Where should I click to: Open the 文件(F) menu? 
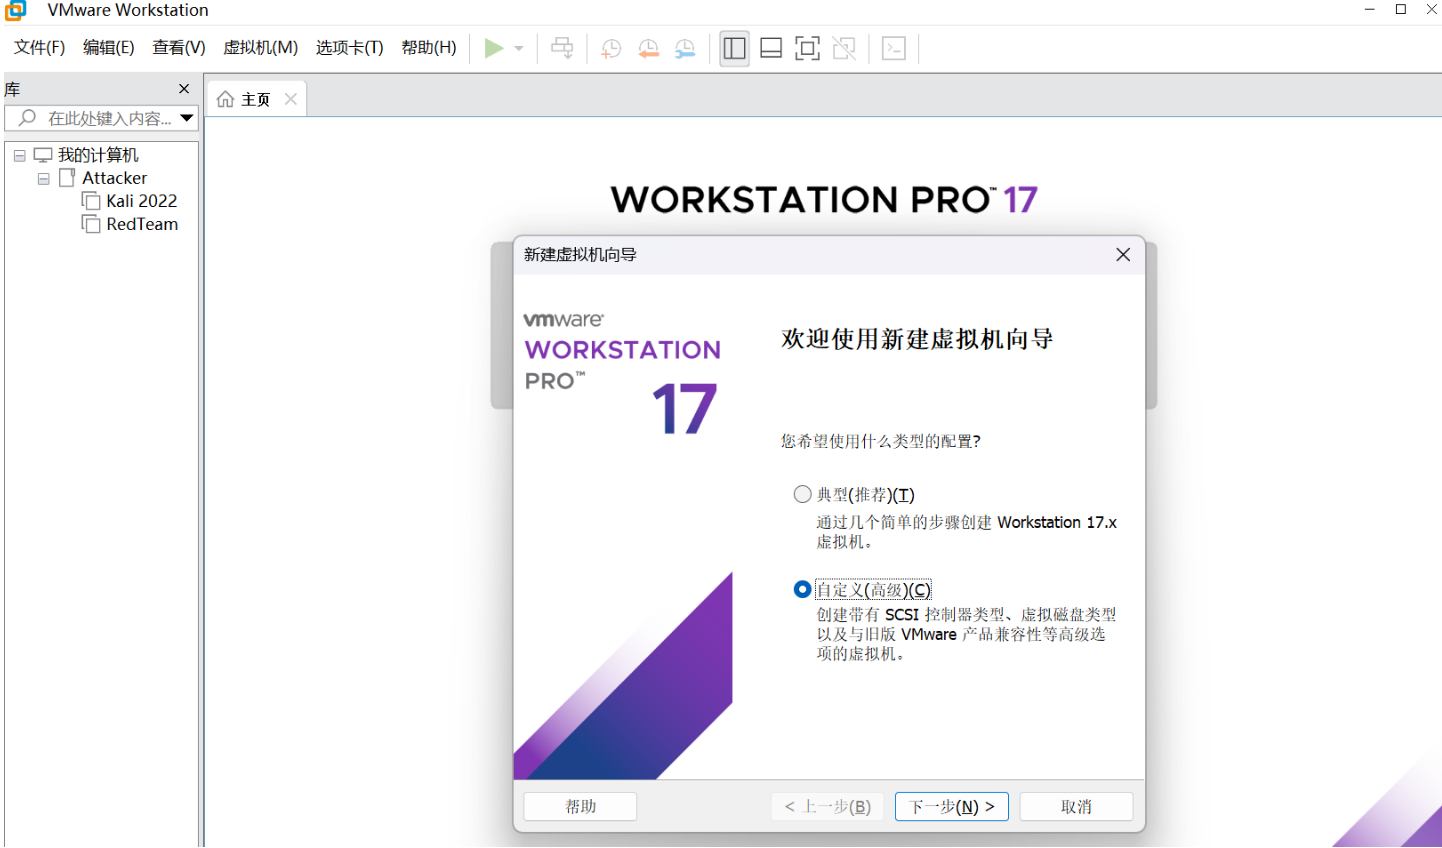(x=39, y=48)
